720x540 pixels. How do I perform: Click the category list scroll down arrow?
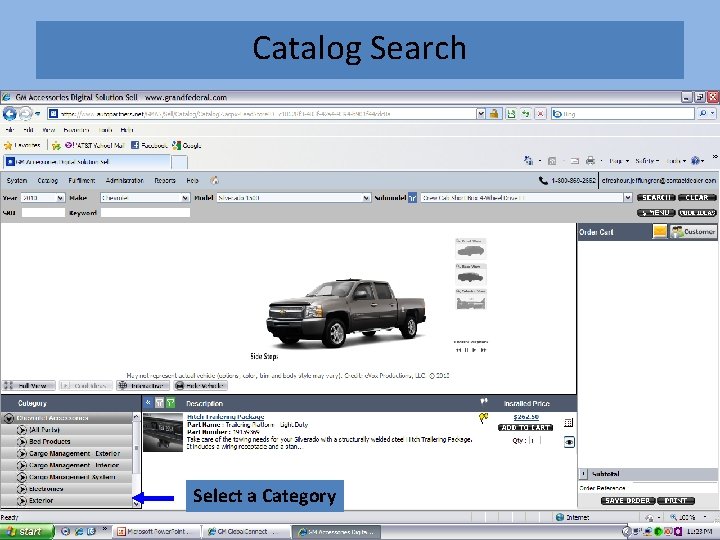pos(136,503)
